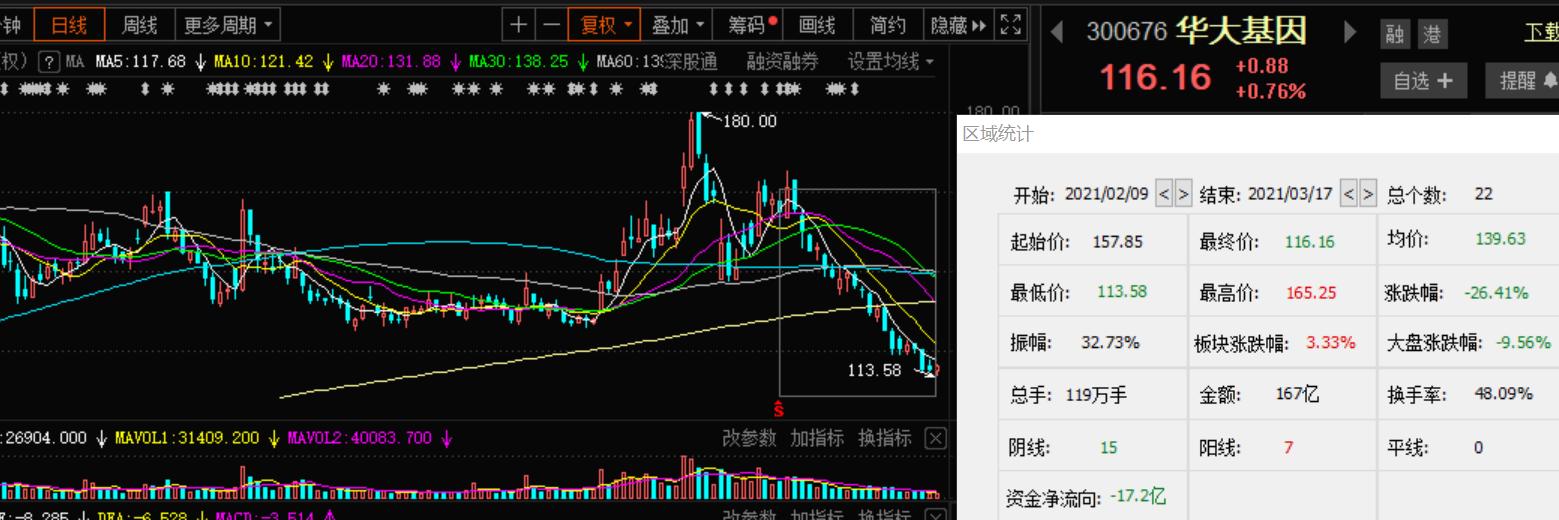Click percent change +0.76%
The height and width of the screenshot is (520, 1559).
(1271, 92)
